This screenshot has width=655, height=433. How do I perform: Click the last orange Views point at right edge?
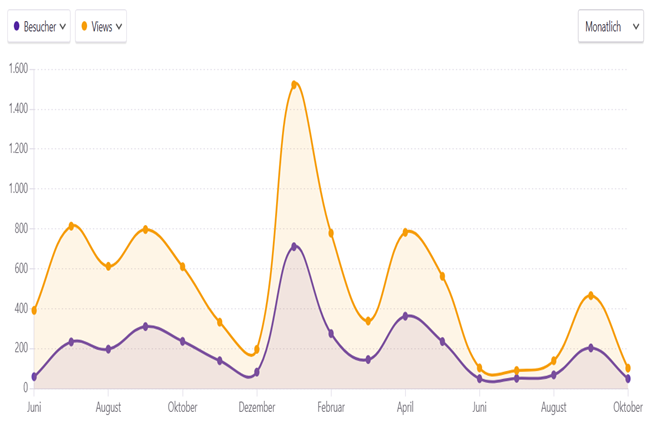(627, 368)
